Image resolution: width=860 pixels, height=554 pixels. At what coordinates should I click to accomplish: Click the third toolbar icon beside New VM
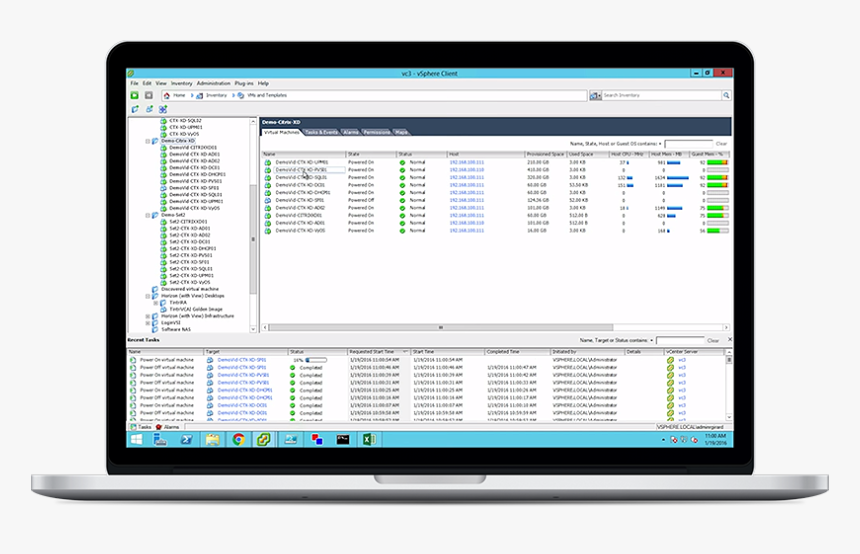coord(163,109)
